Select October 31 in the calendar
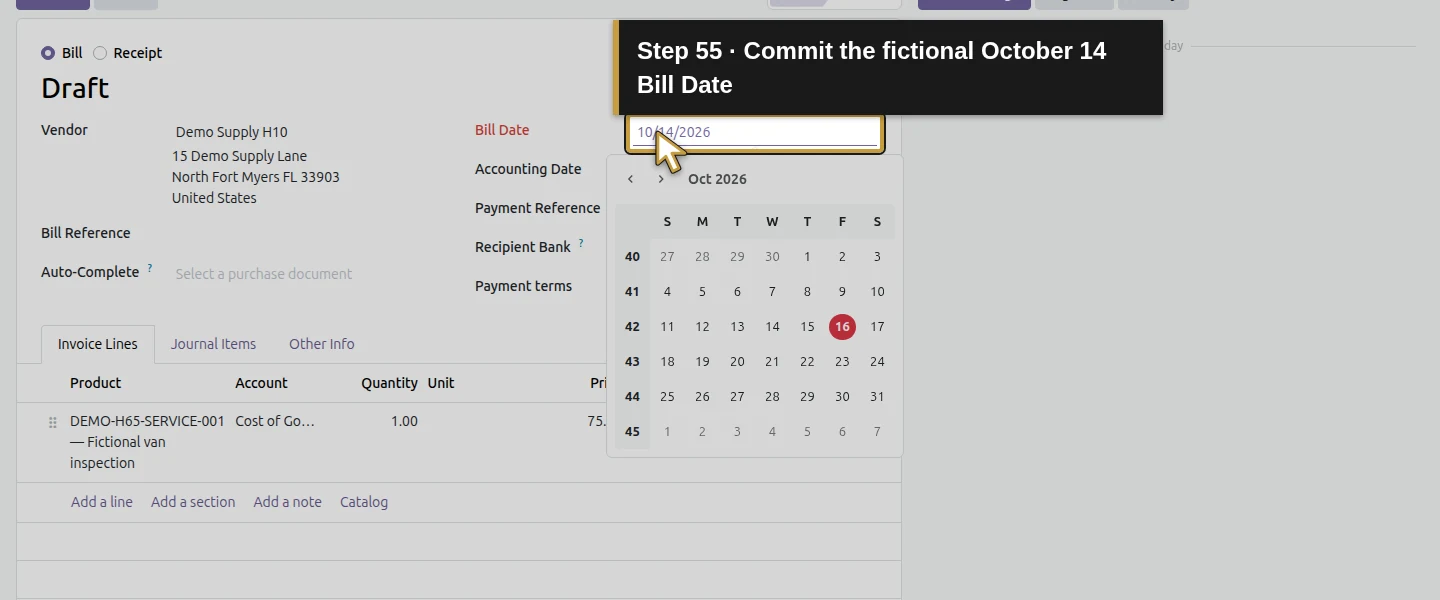The height and width of the screenshot is (600, 1440). 877,397
